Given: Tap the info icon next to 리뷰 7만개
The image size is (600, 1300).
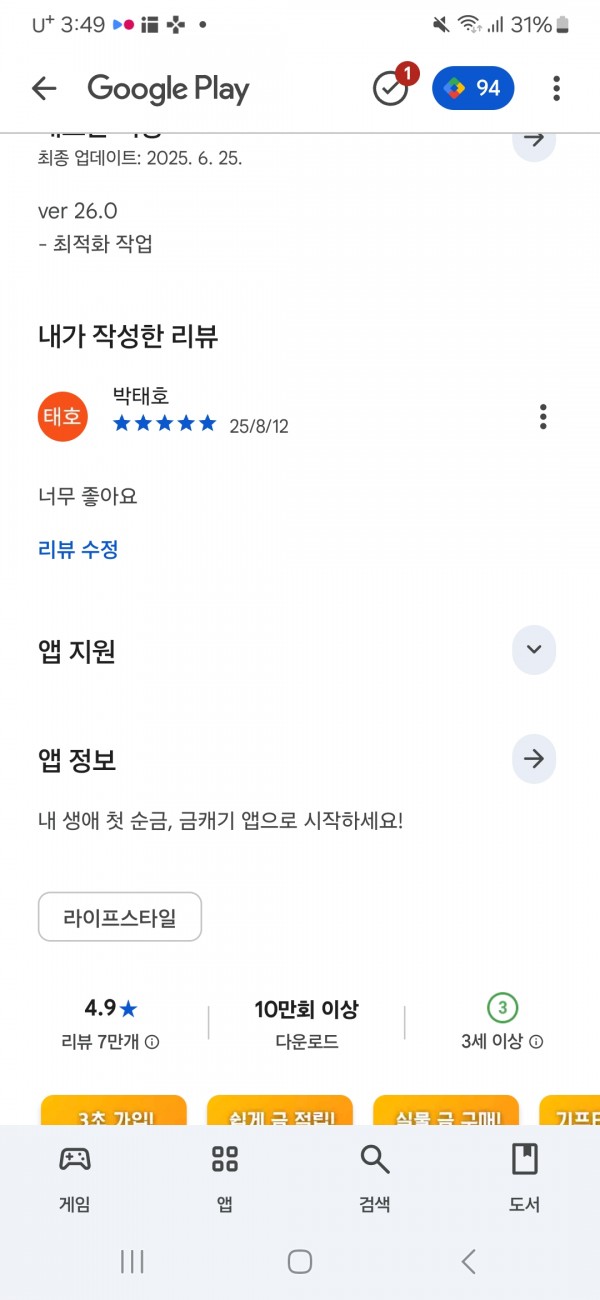Looking at the screenshot, I should pos(152,1042).
